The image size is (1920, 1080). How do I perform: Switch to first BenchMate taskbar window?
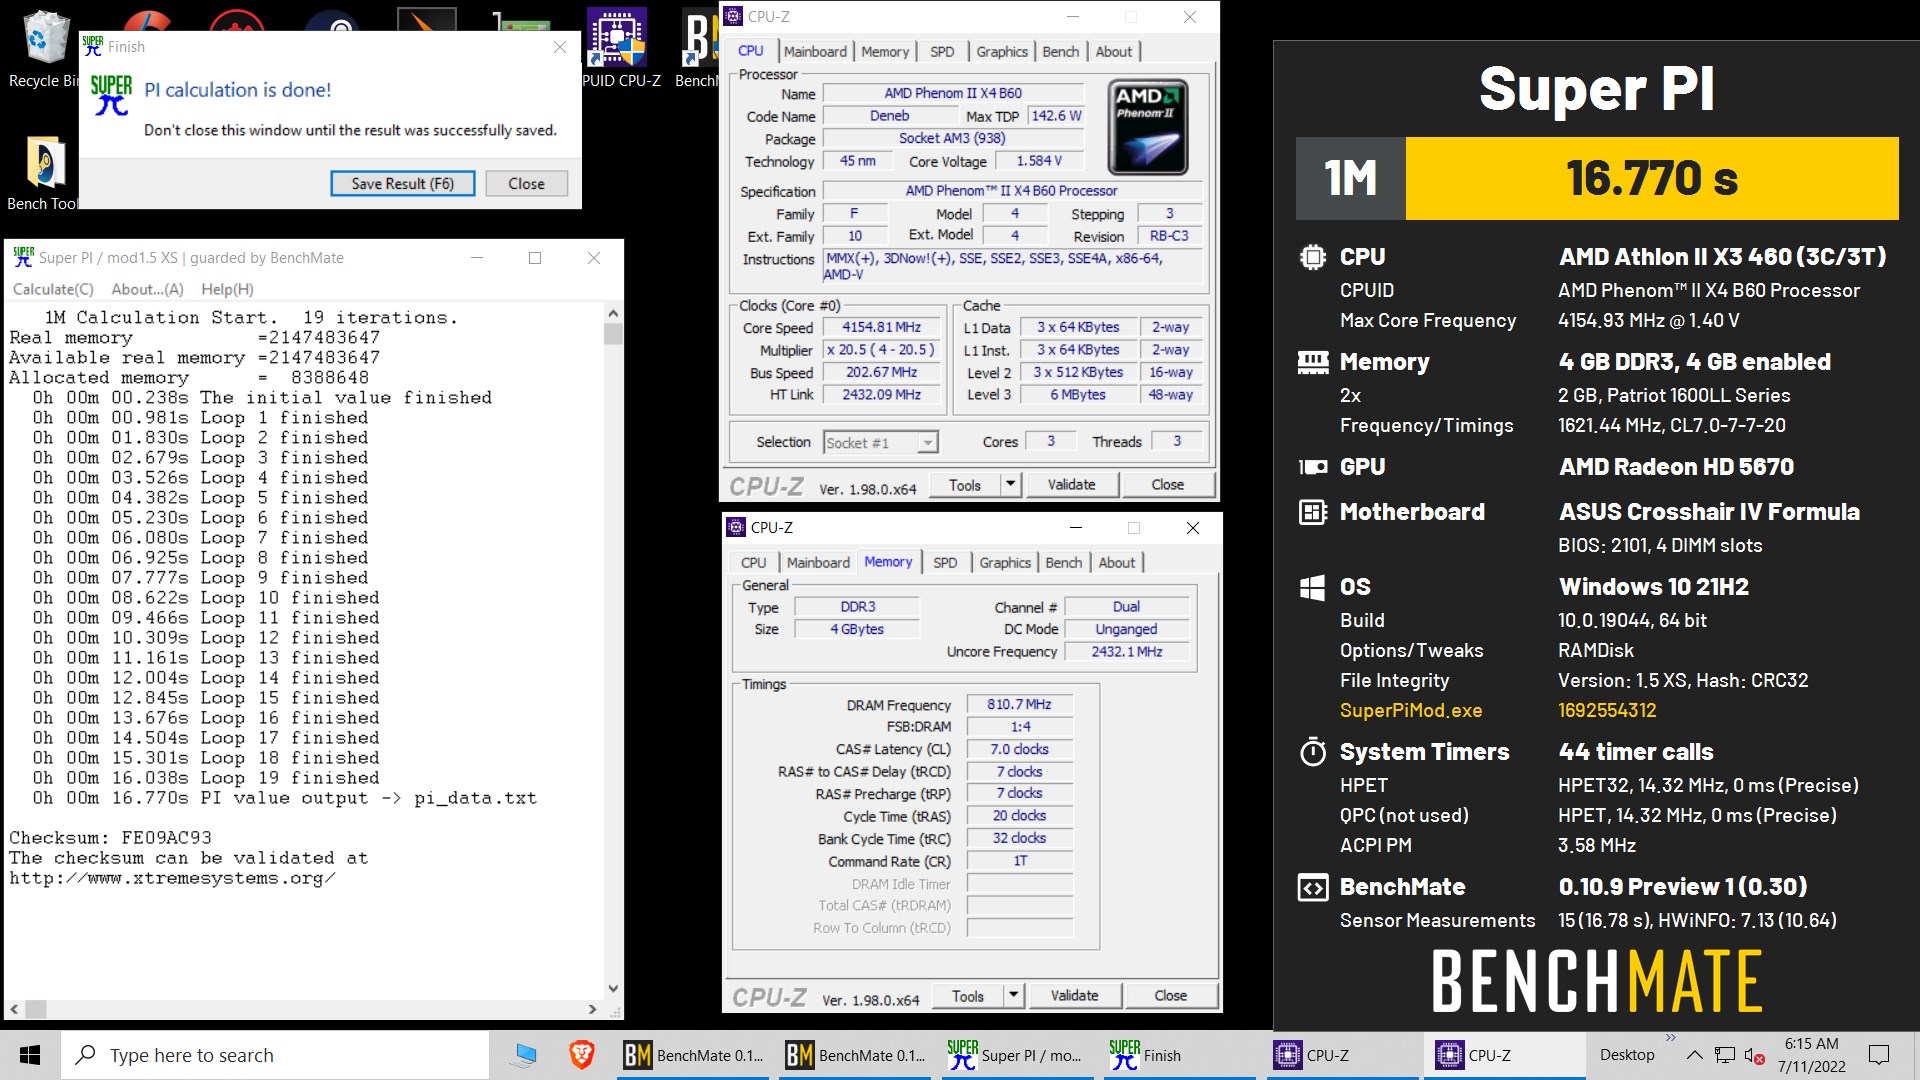point(692,1055)
